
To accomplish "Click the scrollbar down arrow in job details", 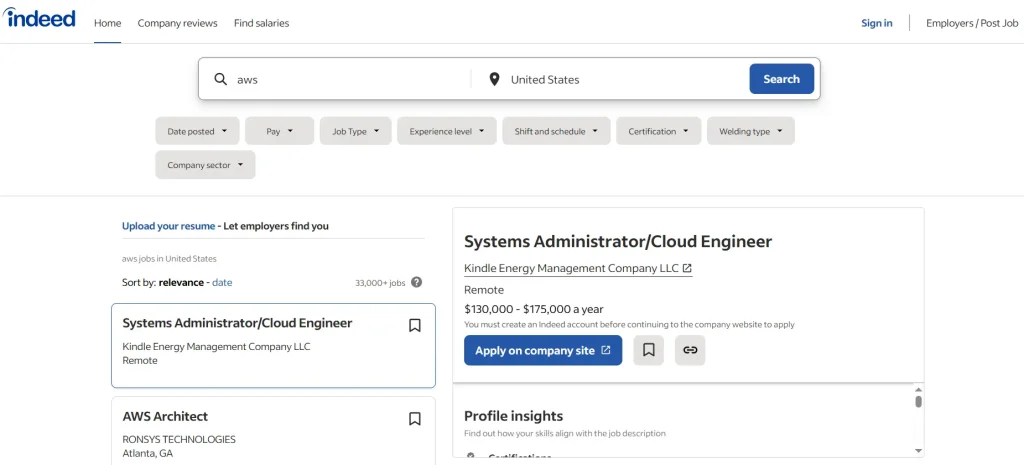I will click(918, 451).
